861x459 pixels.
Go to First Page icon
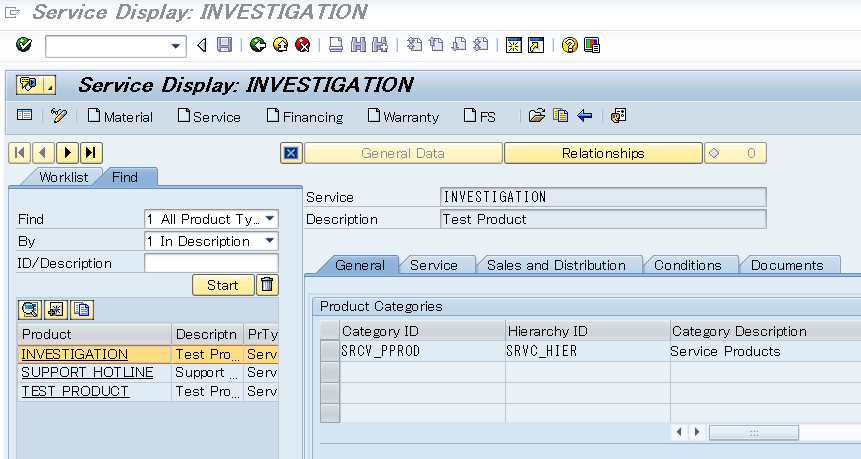415,45
